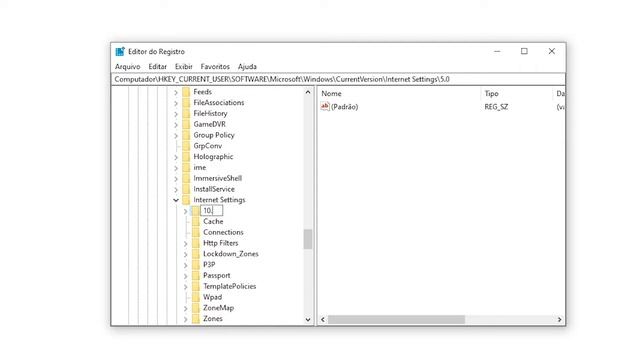Click the key rename box containing 10.
Viewport: 640px width, 360px height.
click(x=211, y=211)
